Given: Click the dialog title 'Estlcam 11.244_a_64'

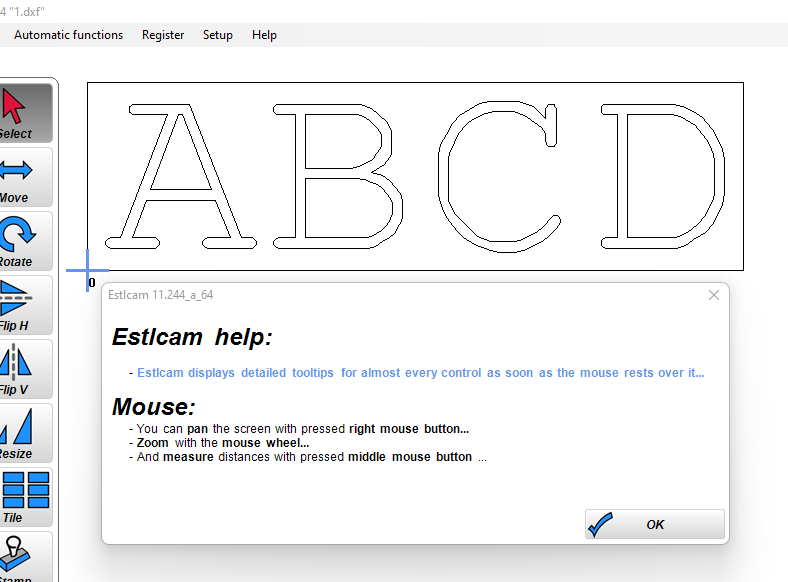Looking at the screenshot, I should click(160, 295).
